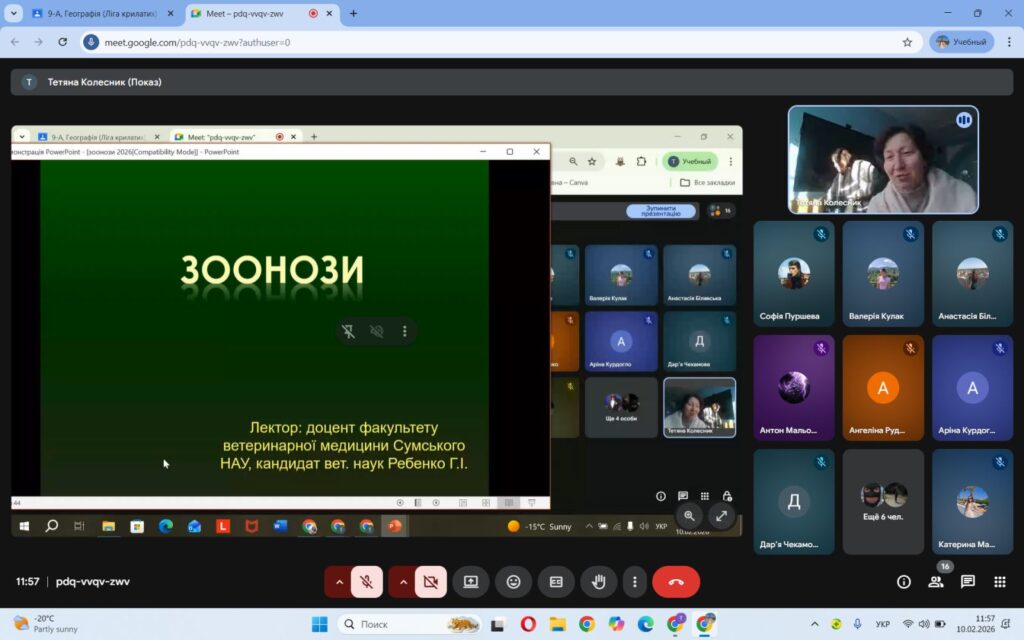Open the tab search chevron in Chrome
Image resolution: width=1024 pixels, height=640 pixels.
click(13, 14)
